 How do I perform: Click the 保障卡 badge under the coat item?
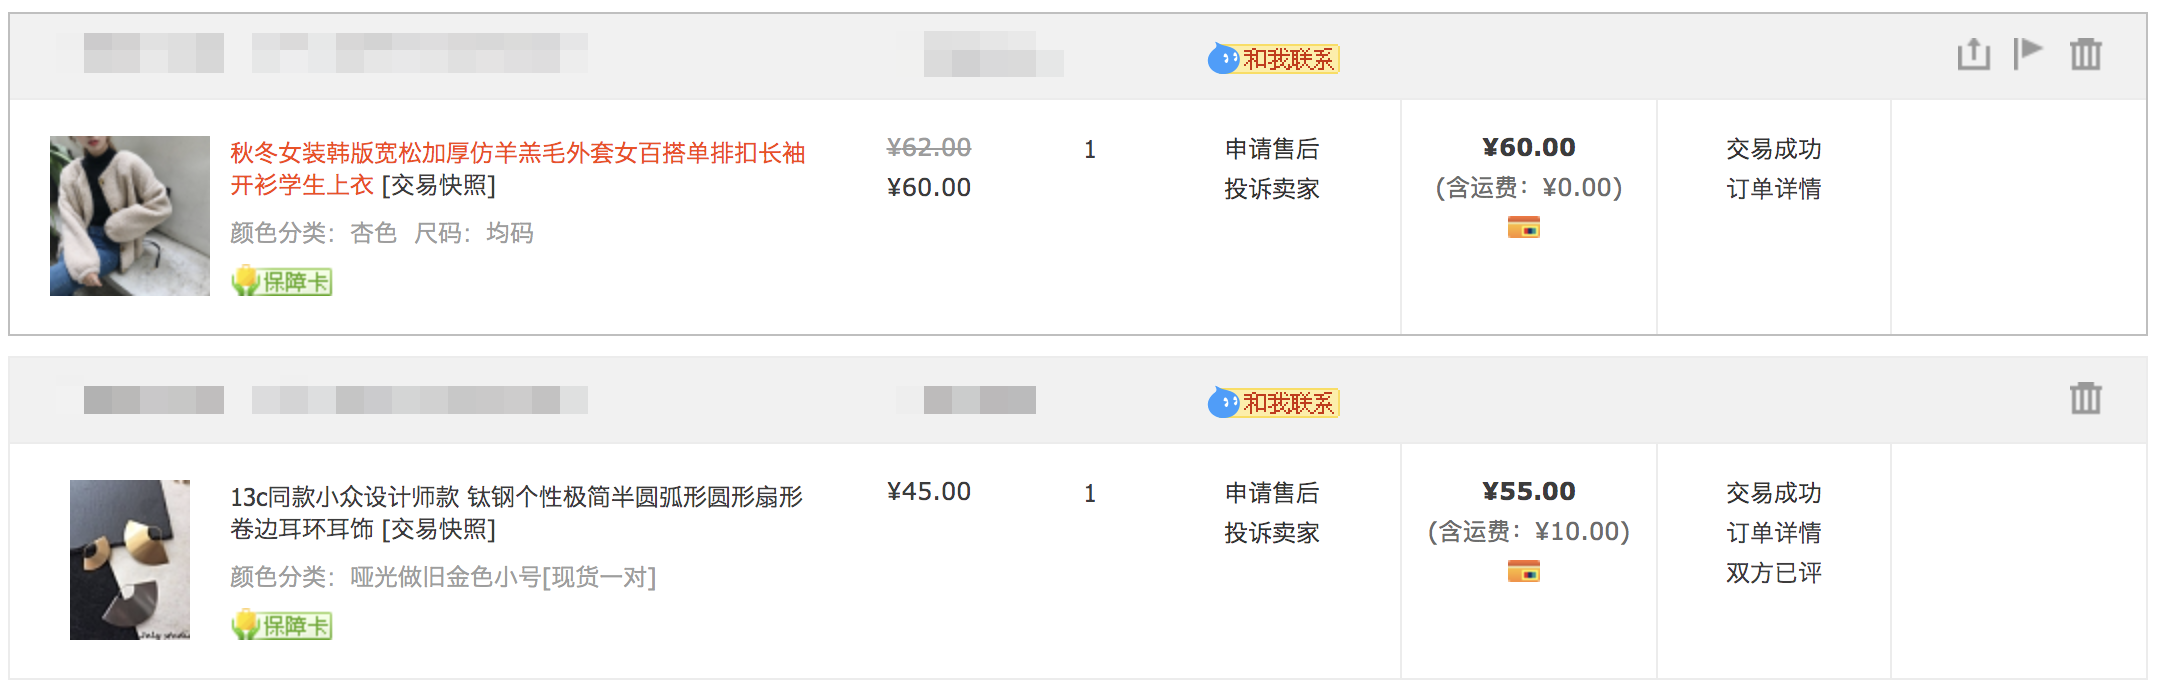click(282, 281)
